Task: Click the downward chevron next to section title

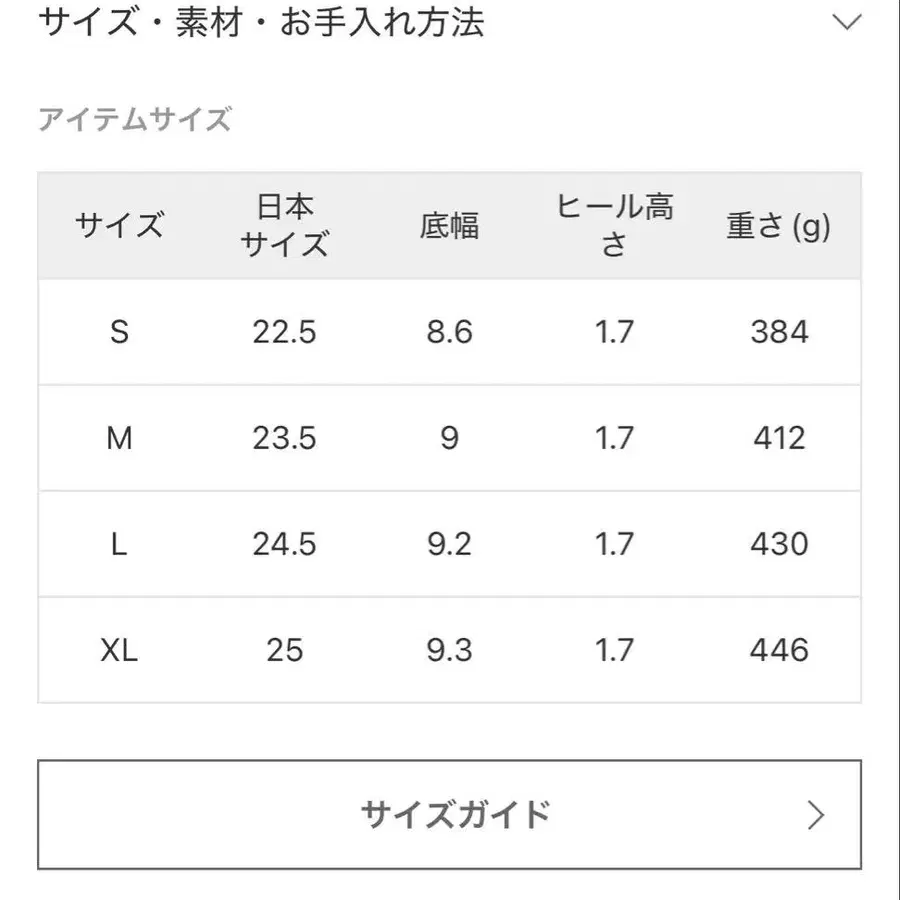Action: 848,20
